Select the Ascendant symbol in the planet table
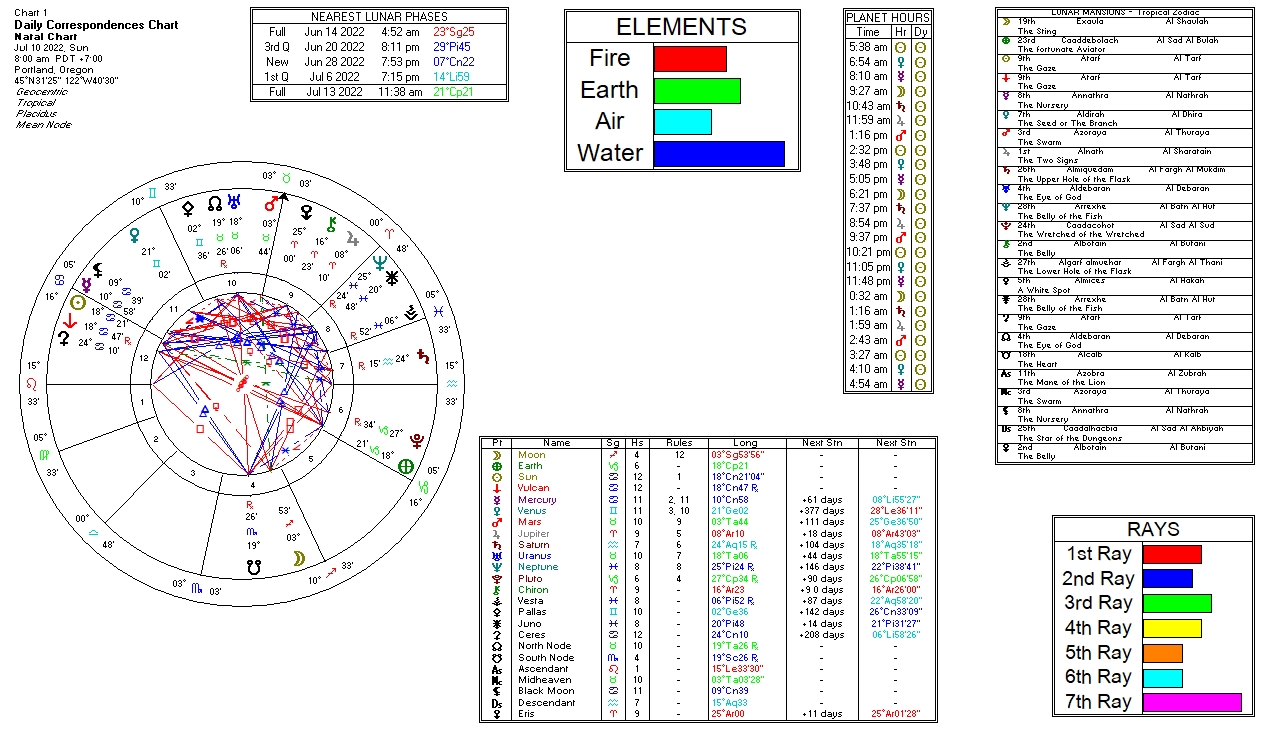1267x741 pixels. click(497, 669)
